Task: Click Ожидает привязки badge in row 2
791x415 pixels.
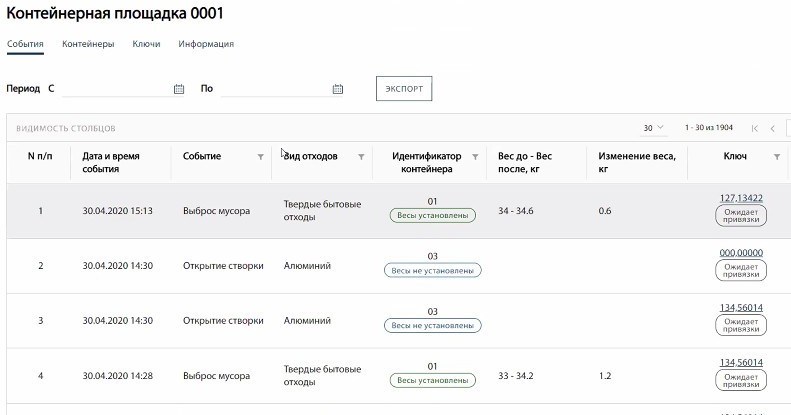Action: click(741, 270)
